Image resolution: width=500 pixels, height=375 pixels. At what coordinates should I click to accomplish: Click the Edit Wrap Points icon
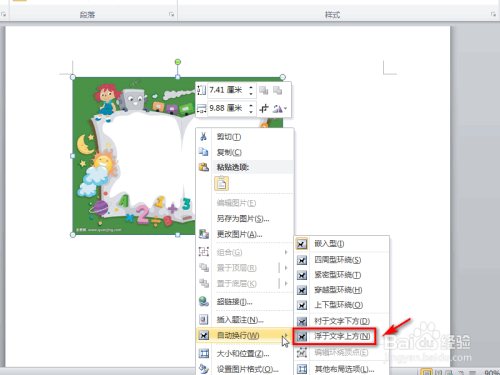click(x=302, y=352)
